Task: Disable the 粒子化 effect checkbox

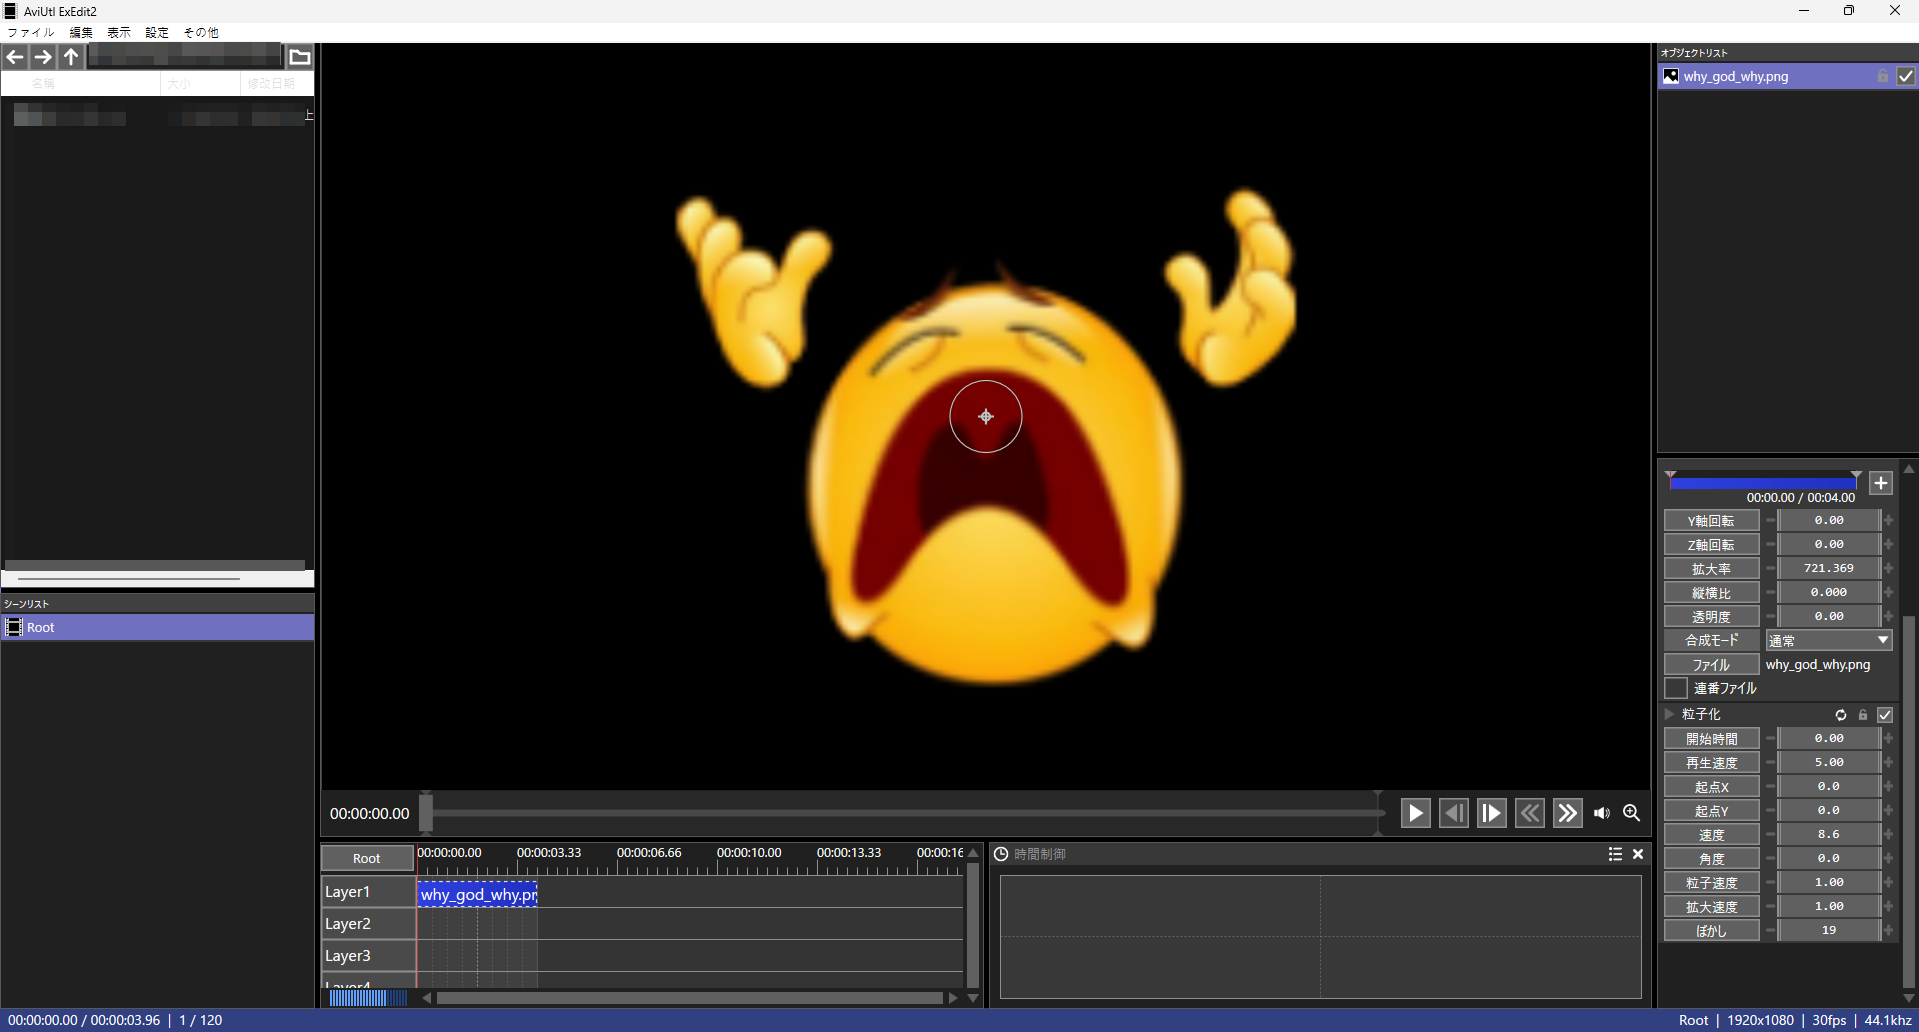Action: (x=1885, y=715)
